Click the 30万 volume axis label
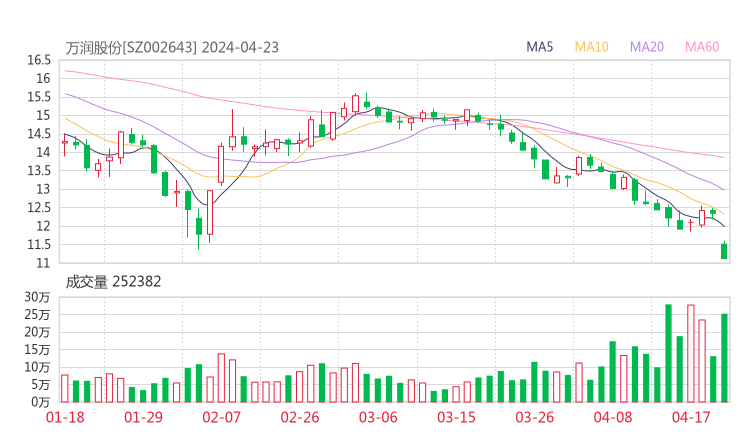 (x=37, y=297)
